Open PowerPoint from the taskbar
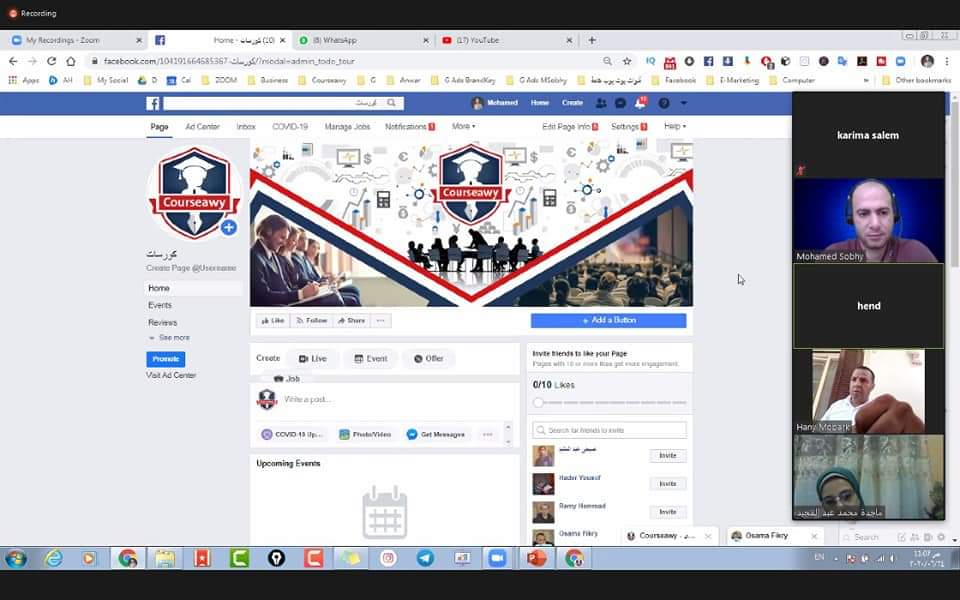Image resolution: width=960 pixels, height=600 pixels. pos(536,558)
